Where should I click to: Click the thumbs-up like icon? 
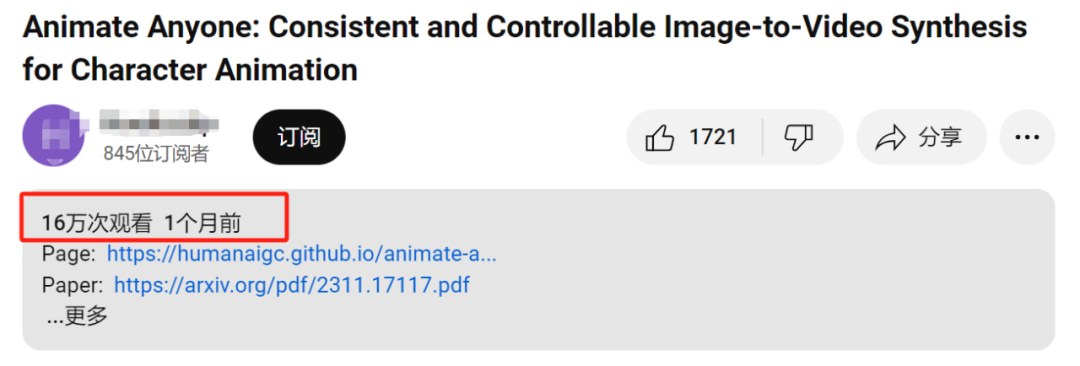(660, 137)
